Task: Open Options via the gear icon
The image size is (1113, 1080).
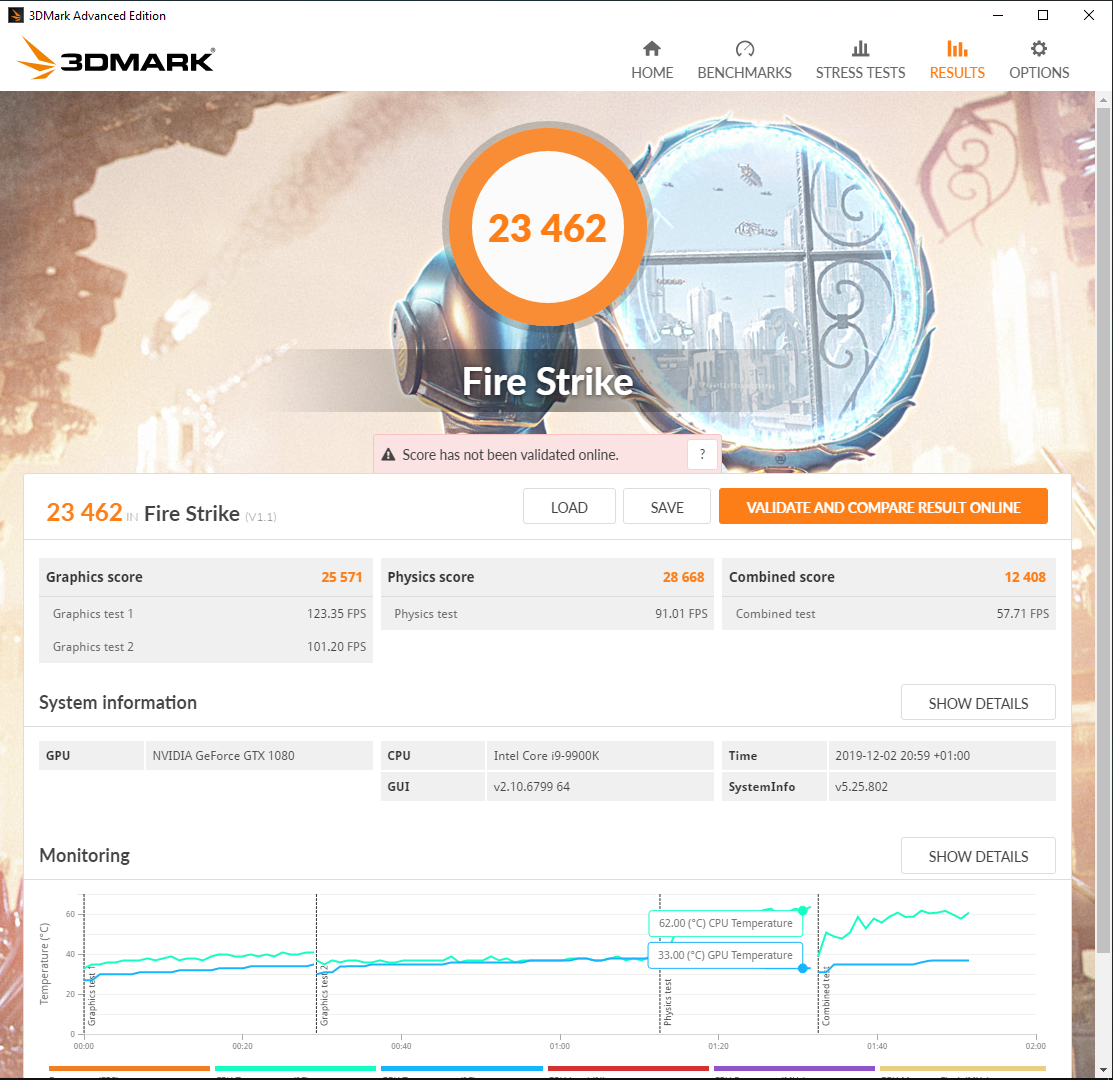Action: coord(1038,48)
